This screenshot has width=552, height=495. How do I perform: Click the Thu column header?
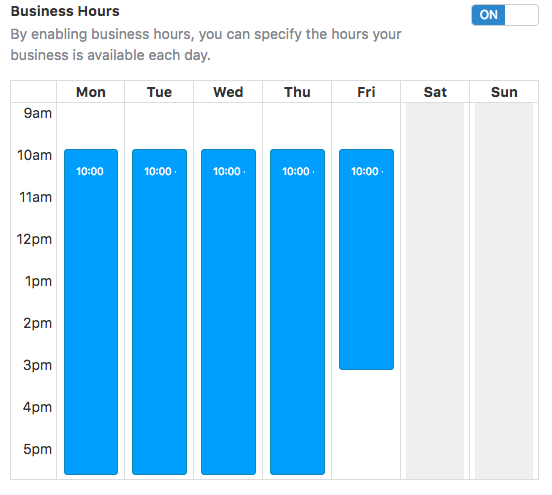point(297,92)
